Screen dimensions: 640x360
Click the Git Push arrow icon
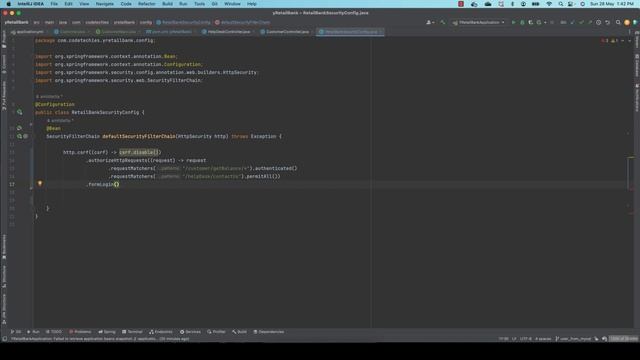590,22
